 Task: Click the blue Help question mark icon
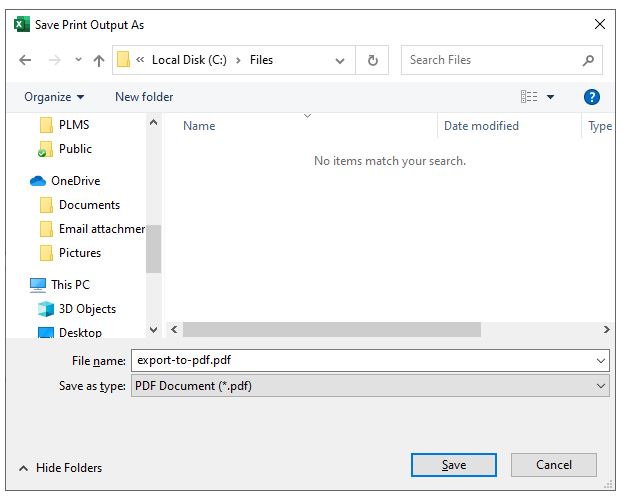click(591, 97)
